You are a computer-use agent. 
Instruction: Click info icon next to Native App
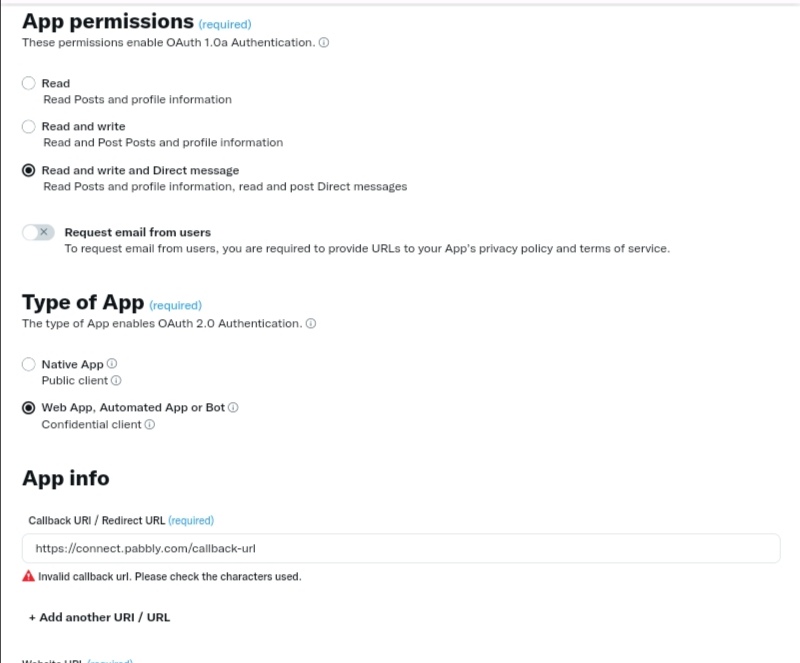(112, 363)
